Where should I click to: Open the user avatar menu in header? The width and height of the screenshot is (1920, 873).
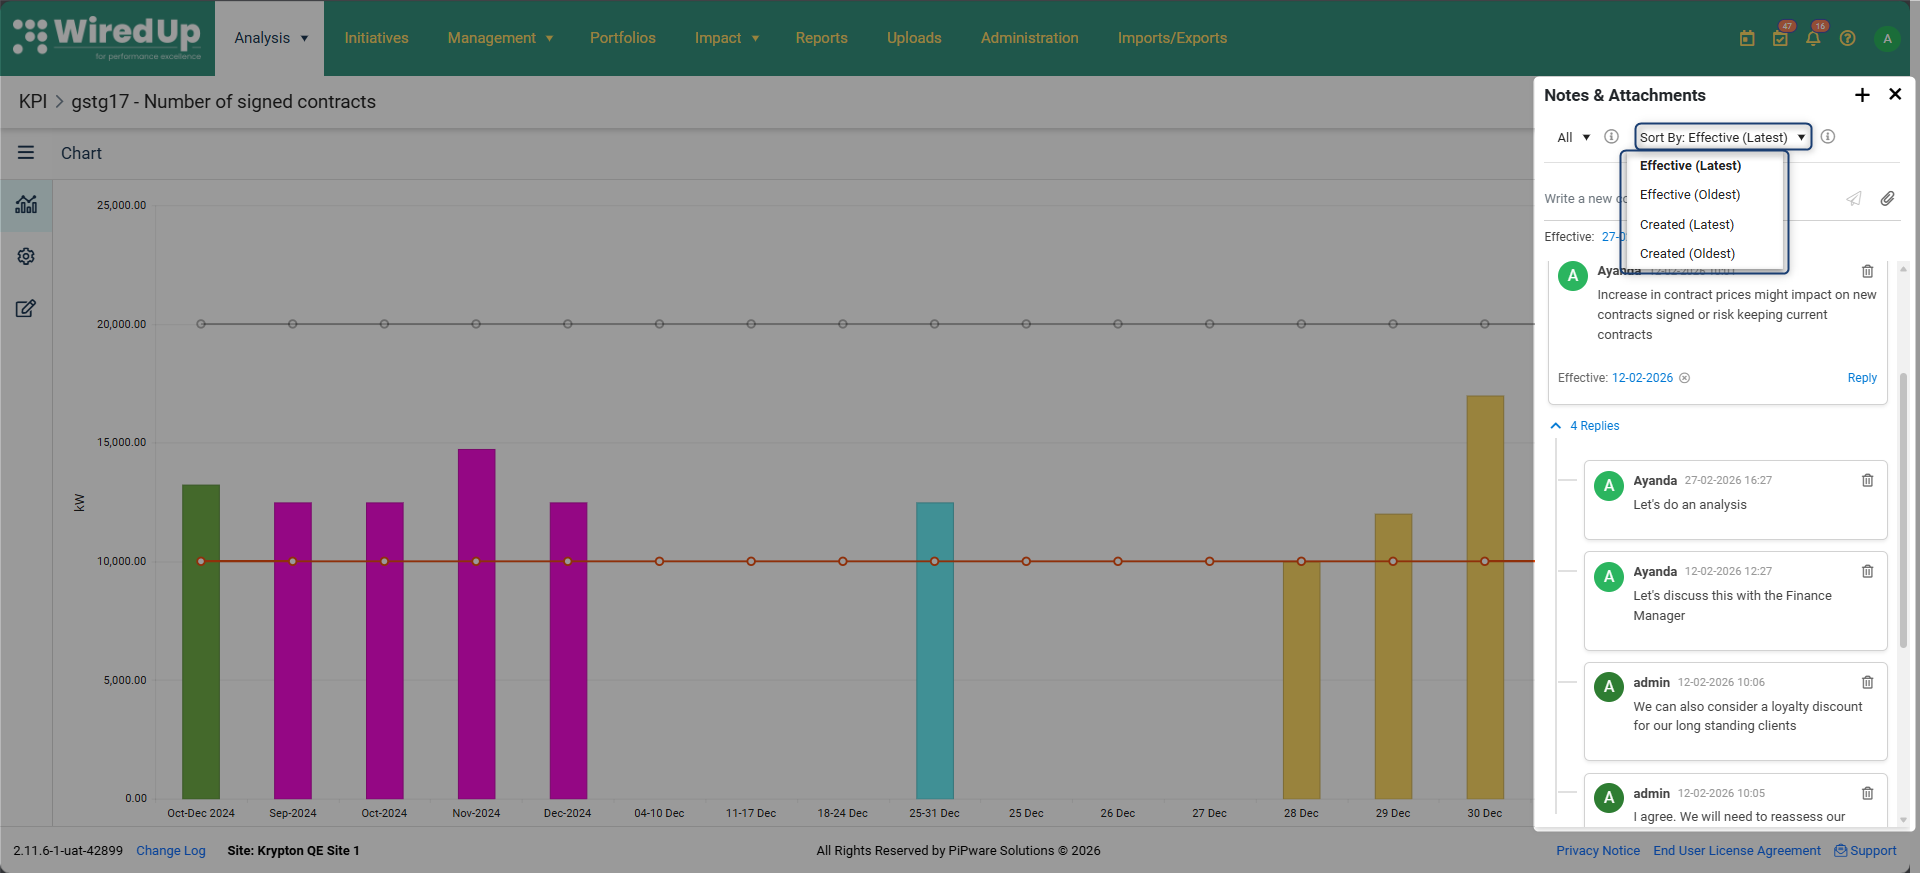[1887, 38]
